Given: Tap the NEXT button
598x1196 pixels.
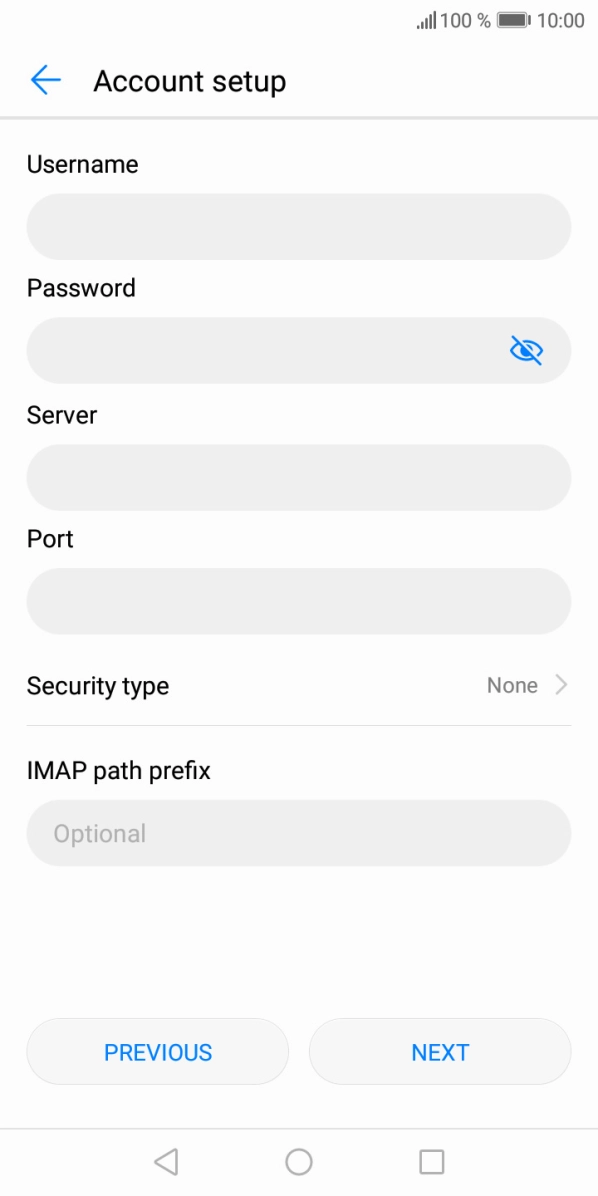Looking at the screenshot, I should (x=440, y=1052).
